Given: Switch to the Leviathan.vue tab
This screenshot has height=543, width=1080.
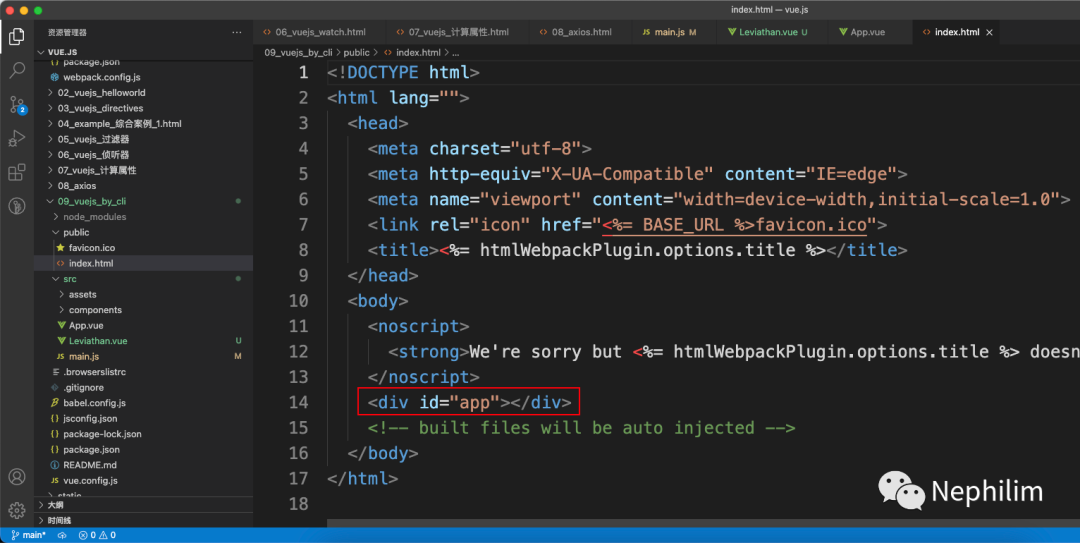Looking at the screenshot, I should point(767,32).
